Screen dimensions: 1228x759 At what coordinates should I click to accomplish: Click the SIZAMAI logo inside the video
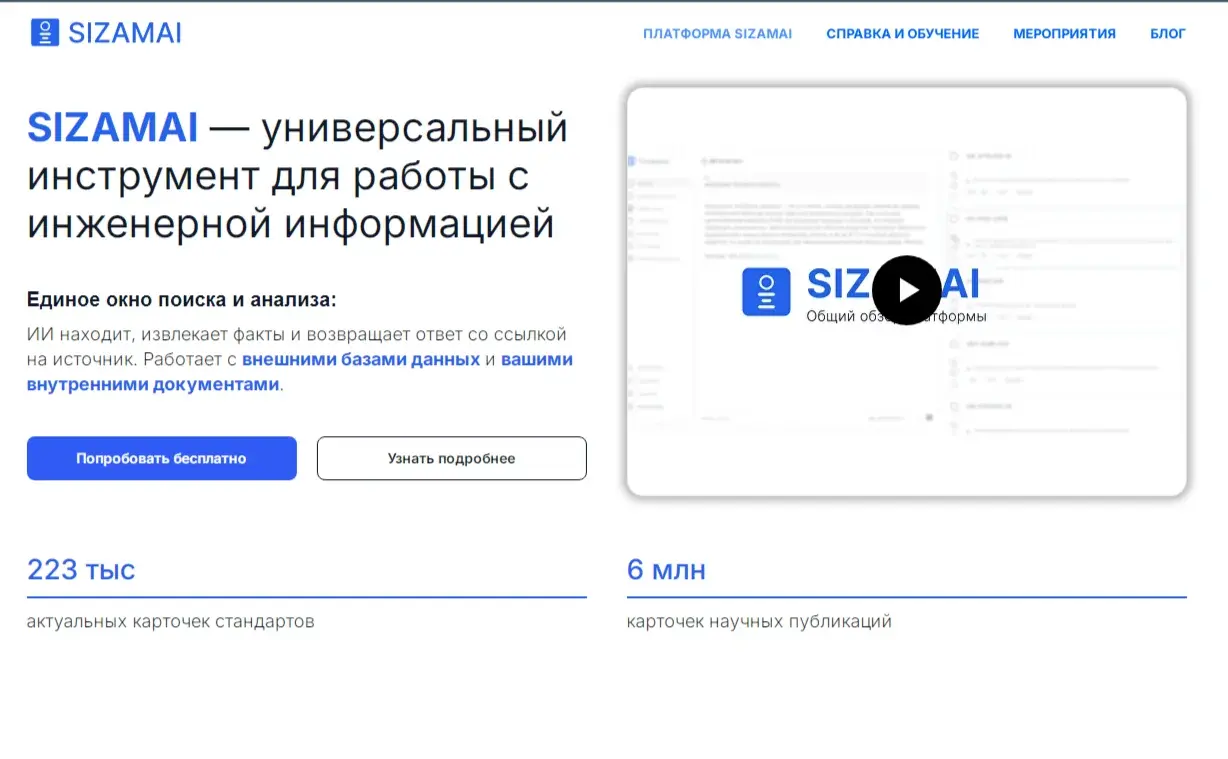click(766, 292)
